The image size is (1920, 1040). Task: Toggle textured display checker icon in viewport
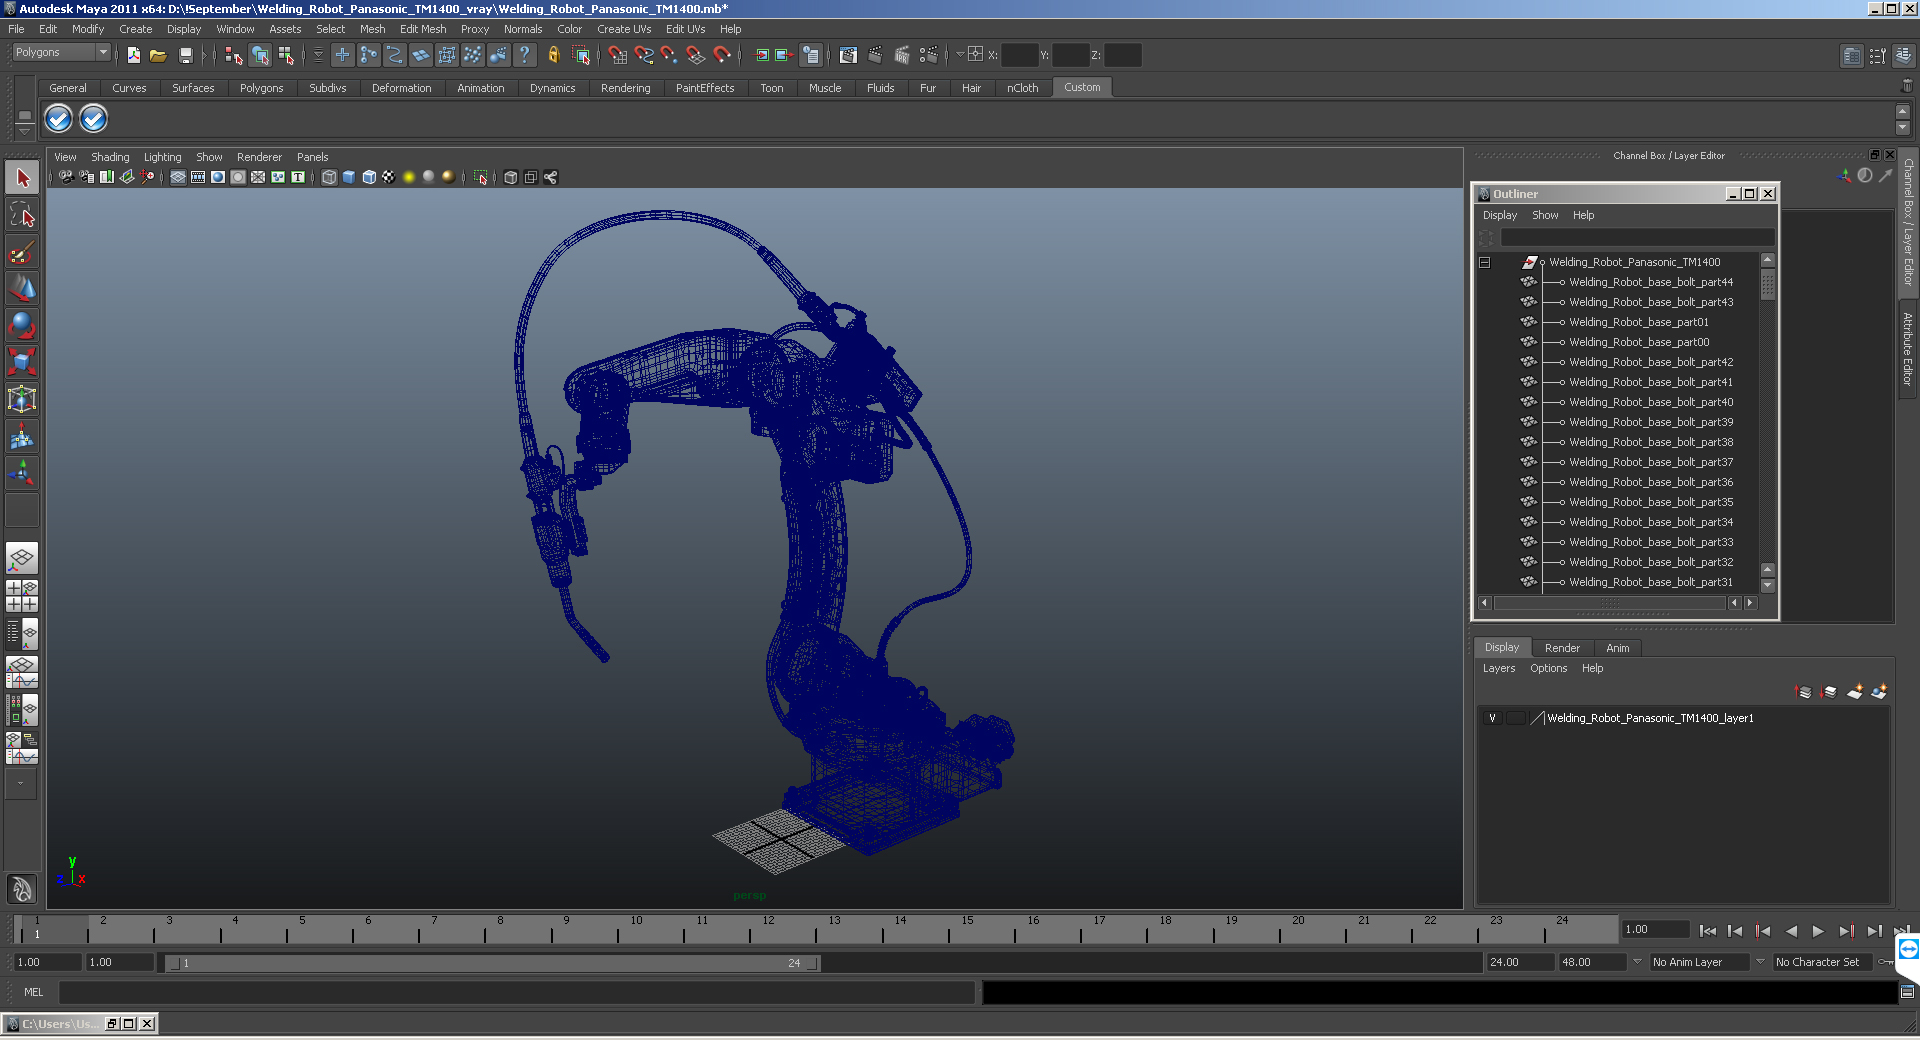click(x=388, y=177)
